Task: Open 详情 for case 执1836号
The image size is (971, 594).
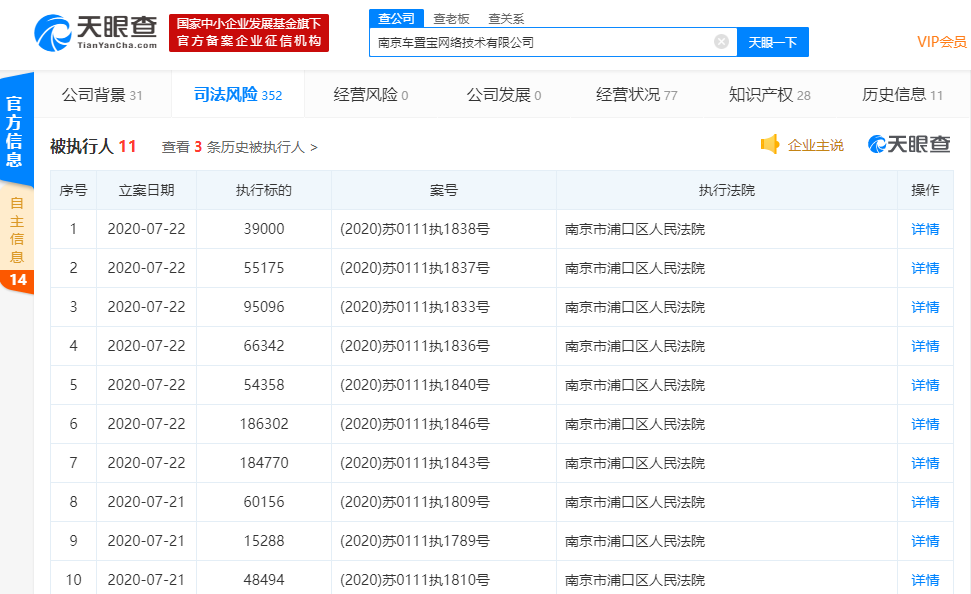Action: pyautogui.click(x=925, y=346)
